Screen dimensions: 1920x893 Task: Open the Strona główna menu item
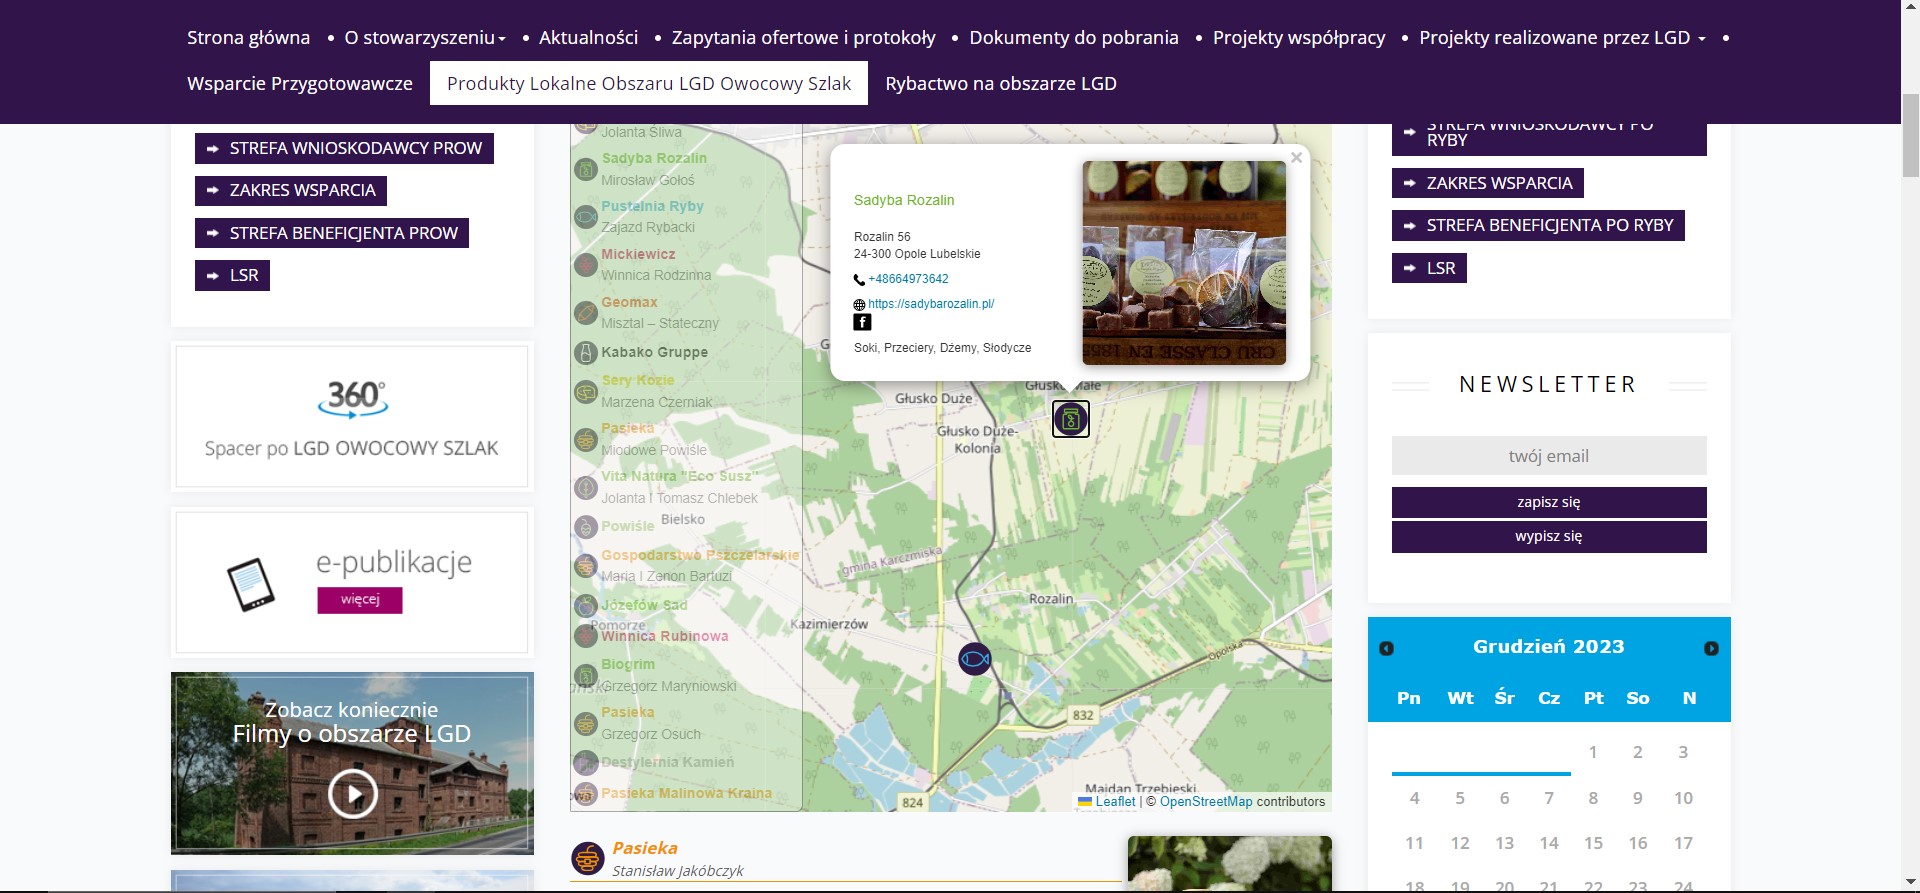point(248,38)
